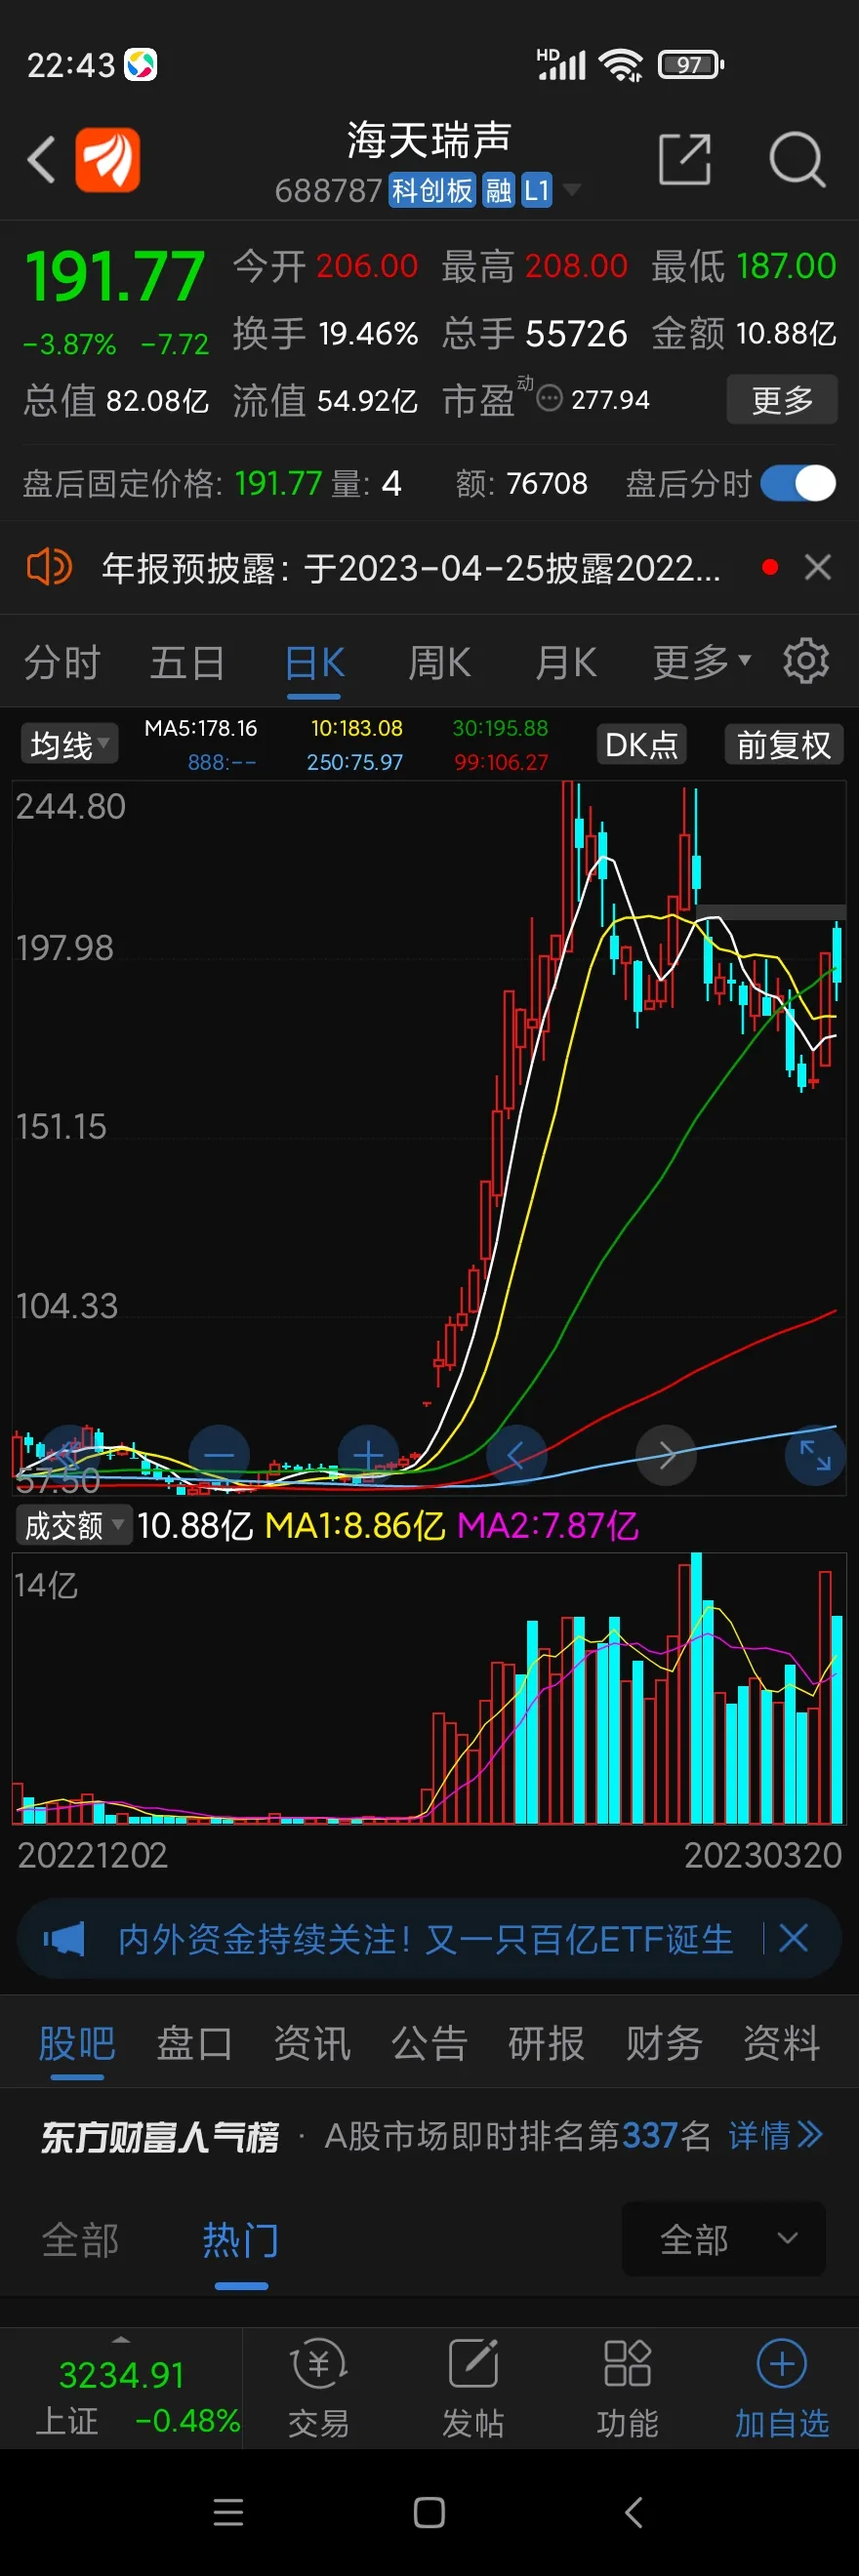This screenshot has width=859, height=2576.
Task: Open the 成交额 indicator dropdown
Action: [x=75, y=1525]
